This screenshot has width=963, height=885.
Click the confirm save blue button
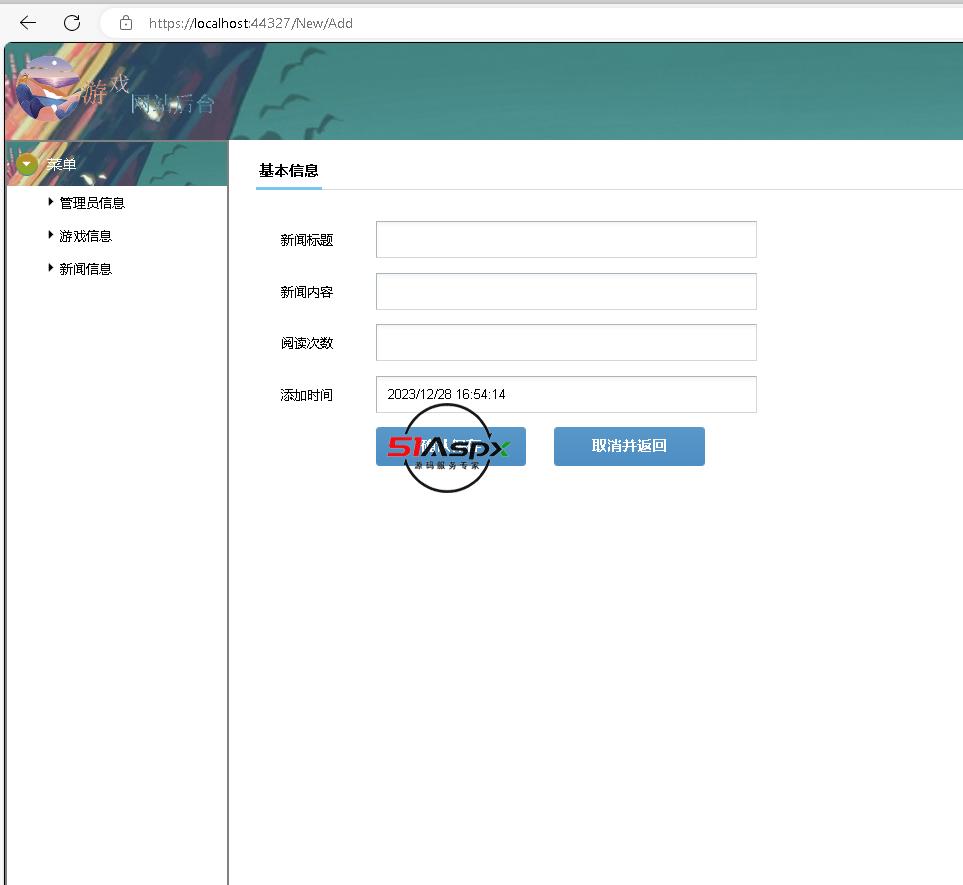pyautogui.click(x=451, y=446)
